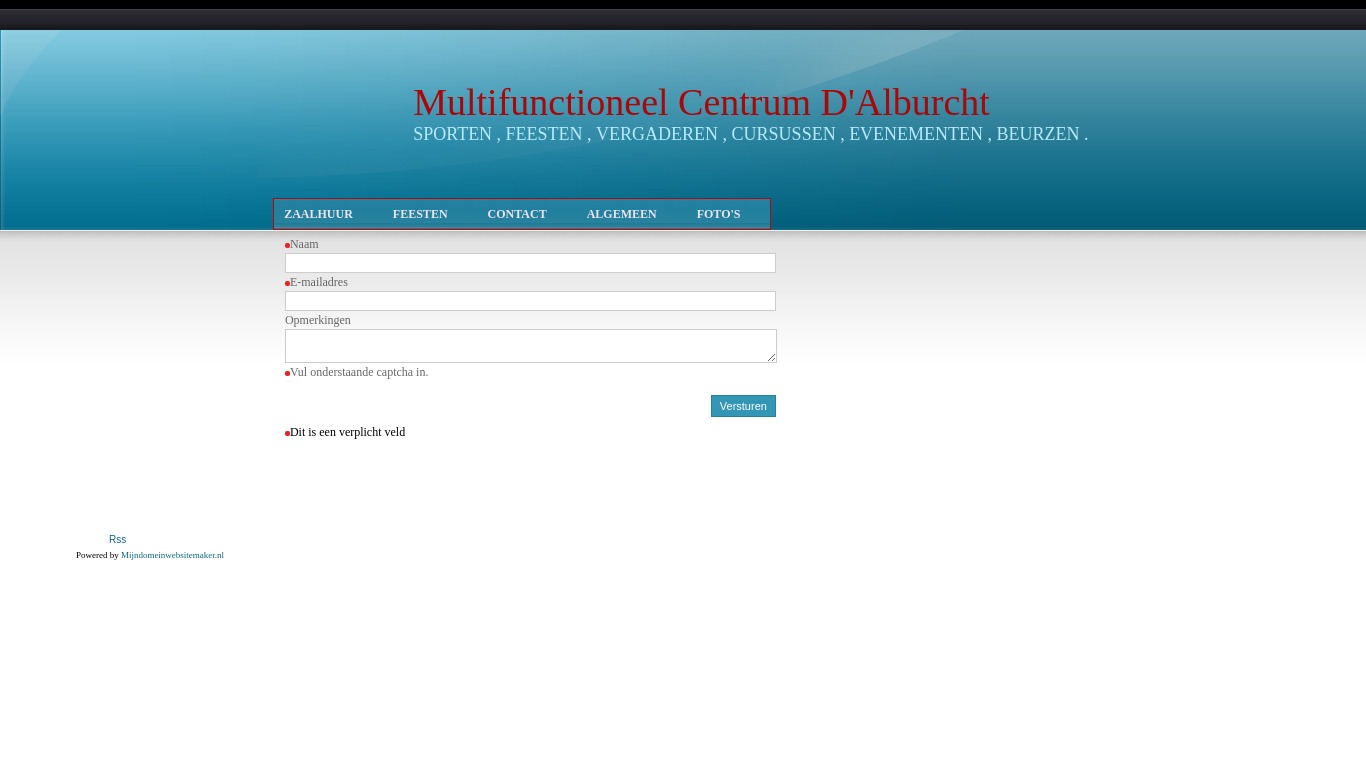Open the ALGEMEEN section
Image resolution: width=1366 pixels, height=768 pixels.
[x=621, y=213]
